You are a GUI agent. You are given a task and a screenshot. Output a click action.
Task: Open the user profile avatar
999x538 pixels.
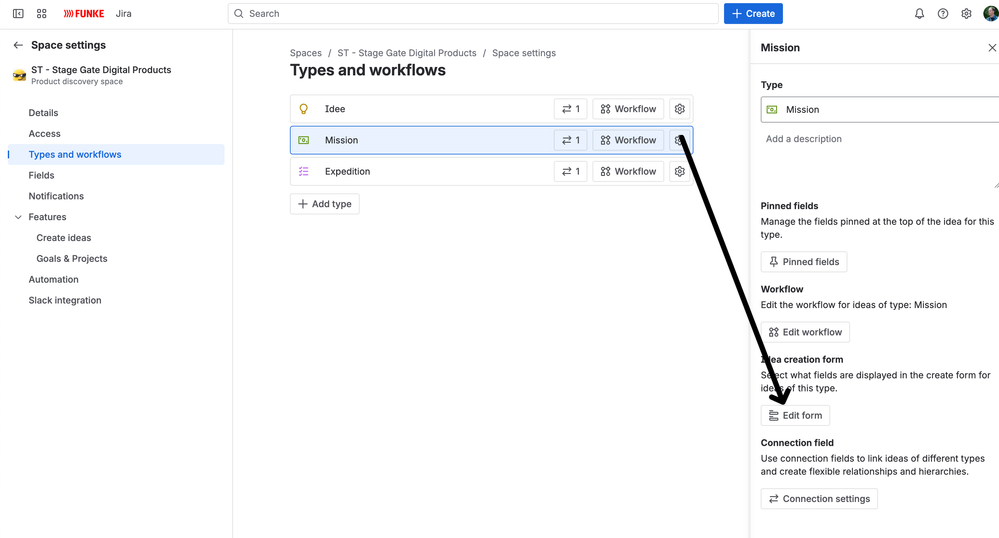[x=991, y=13]
